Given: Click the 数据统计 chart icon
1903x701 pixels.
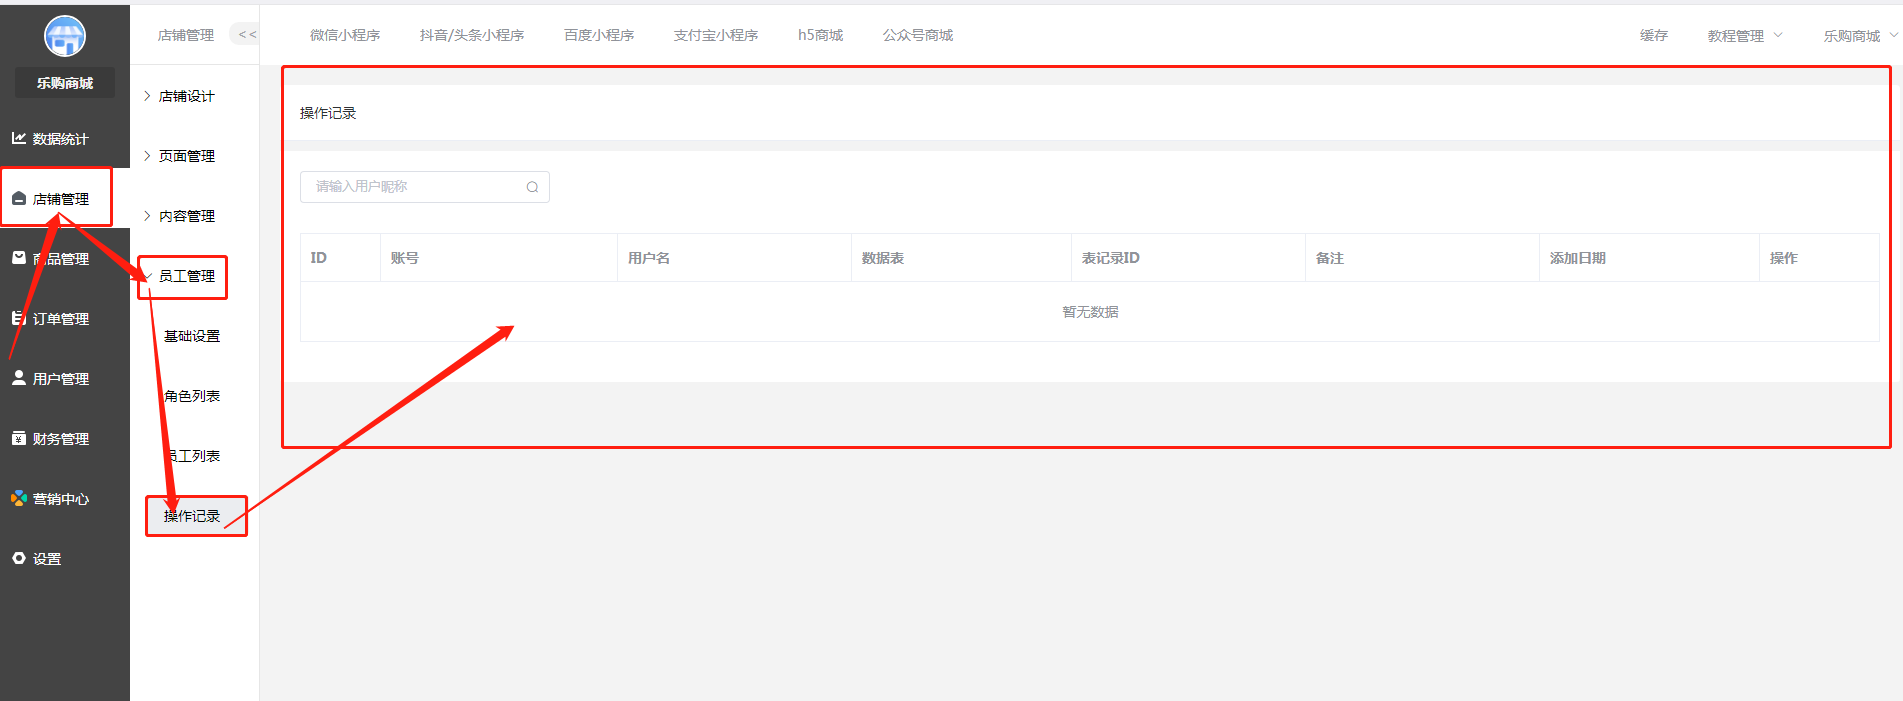Looking at the screenshot, I should click(x=19, y=138).
